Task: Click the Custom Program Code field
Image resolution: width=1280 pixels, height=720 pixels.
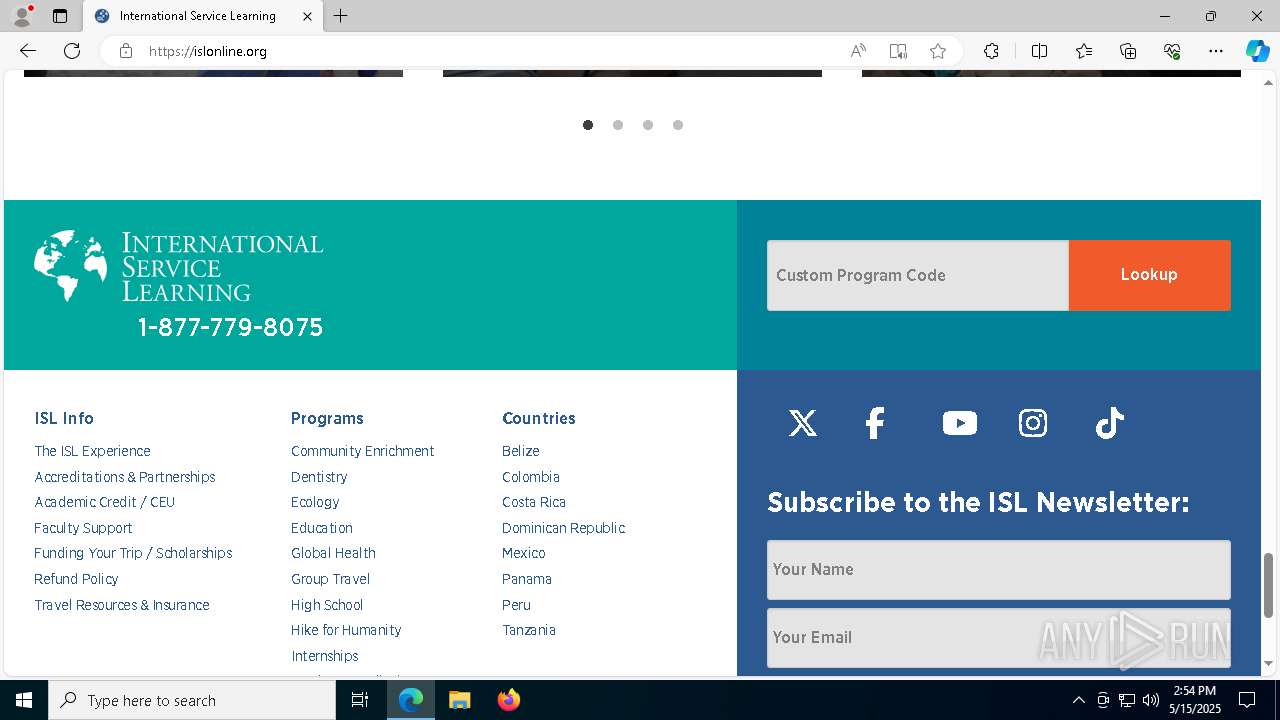Action: [918, 275]
